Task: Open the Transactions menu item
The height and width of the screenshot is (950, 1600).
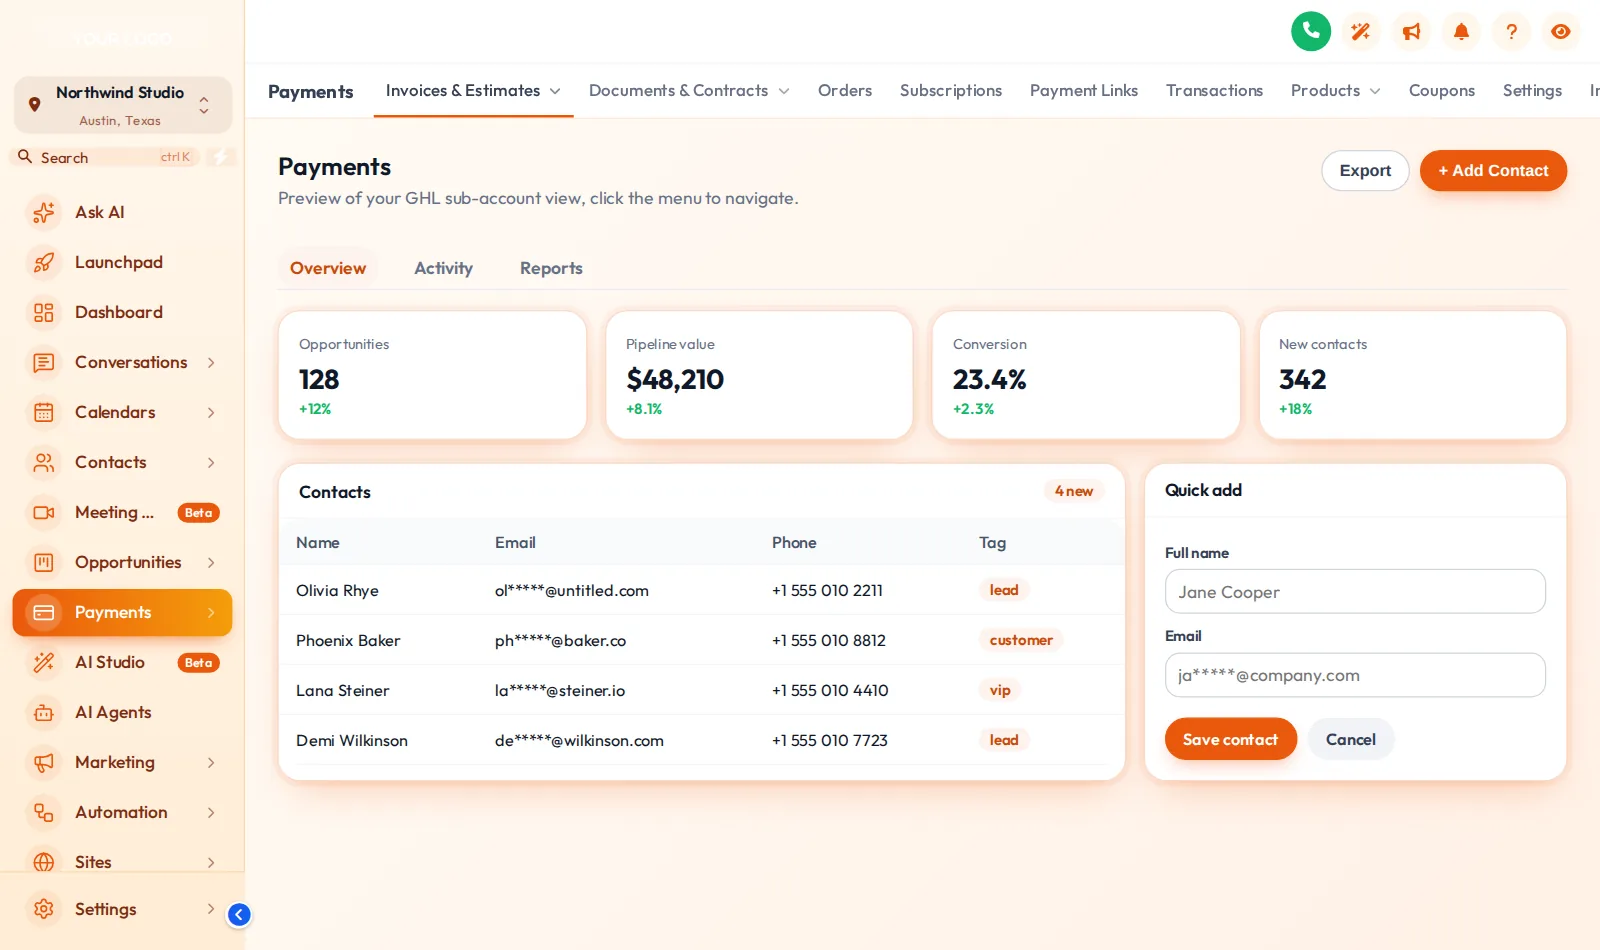Action: point(1214,91)
